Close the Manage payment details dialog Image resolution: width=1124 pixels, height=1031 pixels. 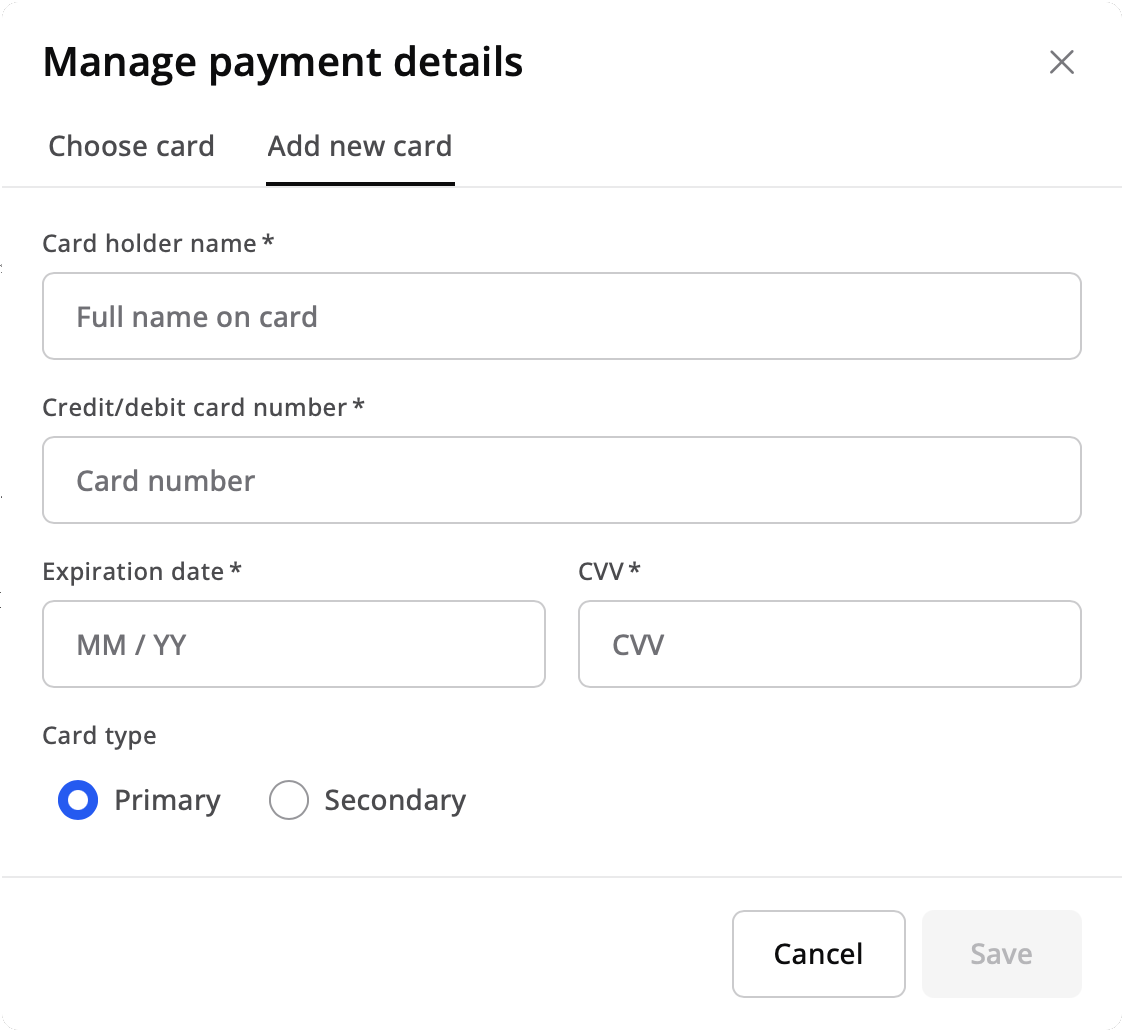1061,62
